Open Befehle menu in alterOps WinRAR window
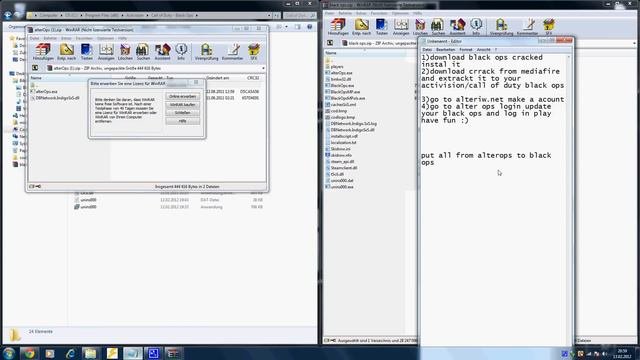Viewport: 640px width, 360px height. (x=50, y=38)
